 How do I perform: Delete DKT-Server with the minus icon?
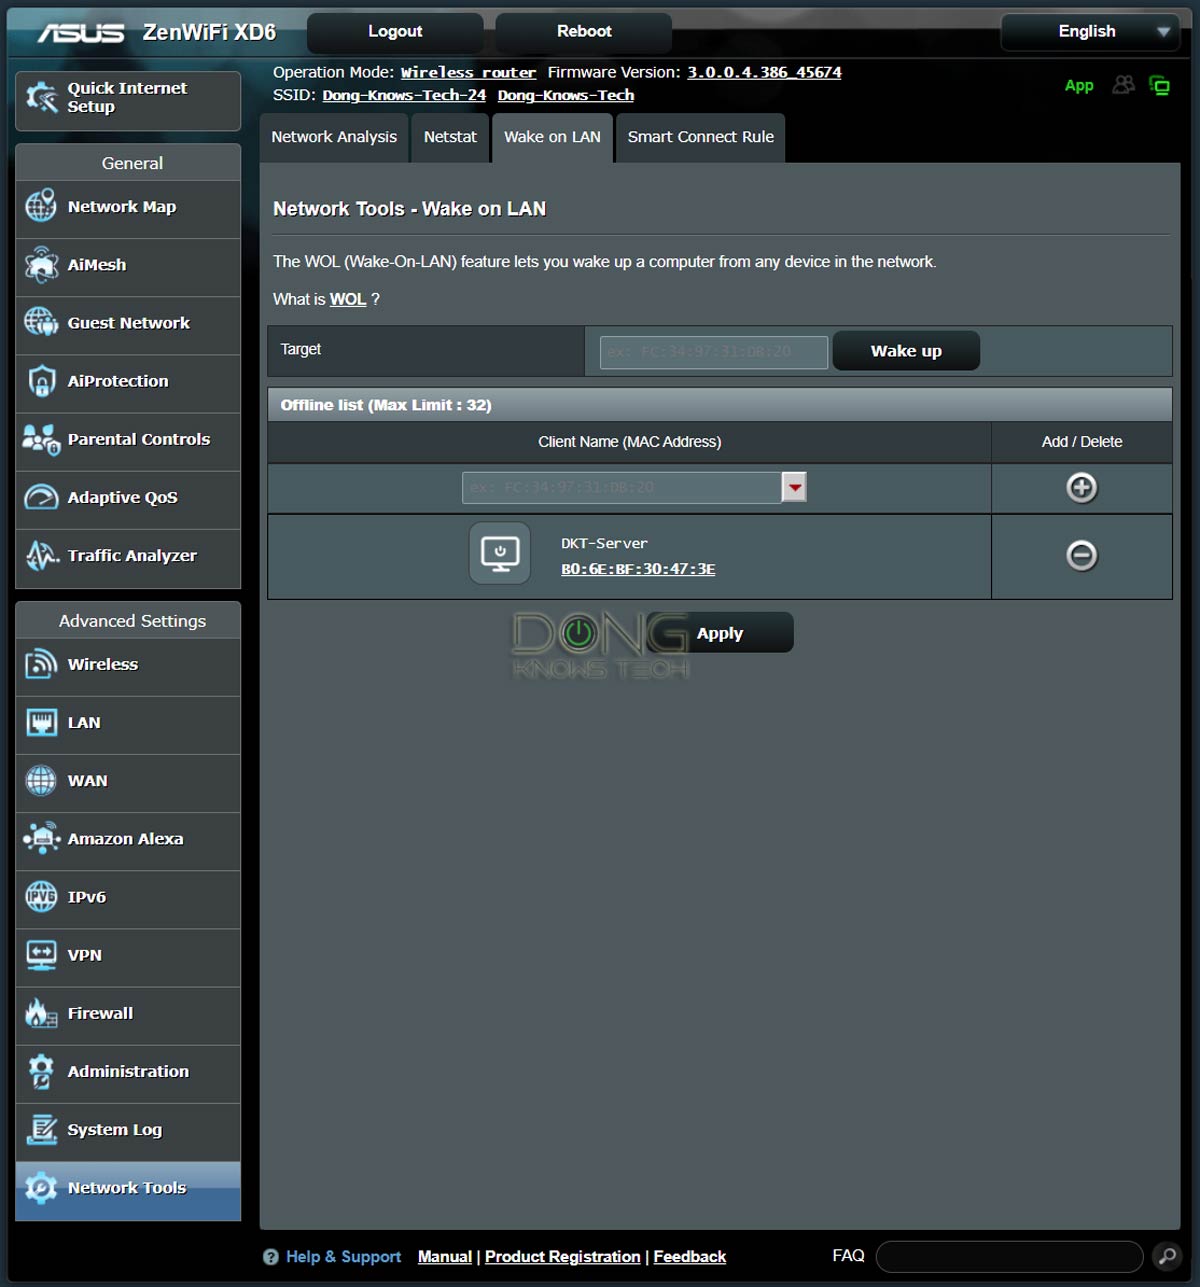point(1082,555)
